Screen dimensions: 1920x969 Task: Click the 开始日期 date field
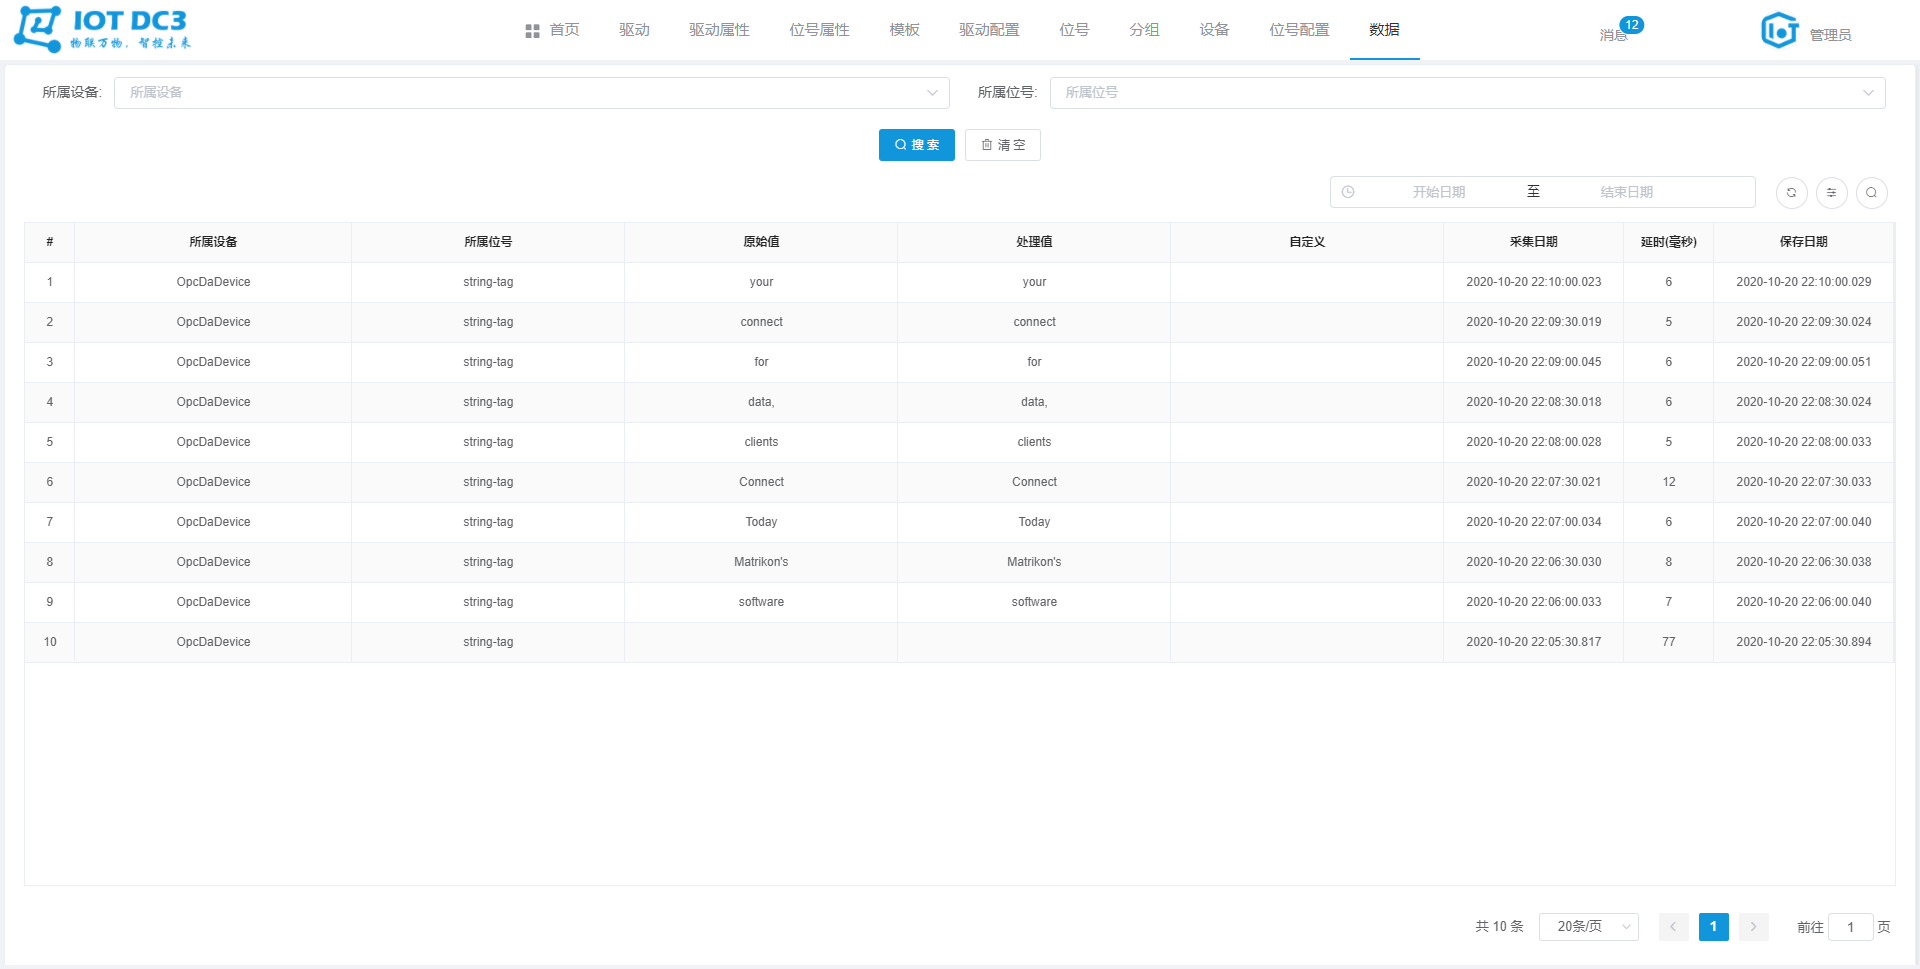[1438, 192]
